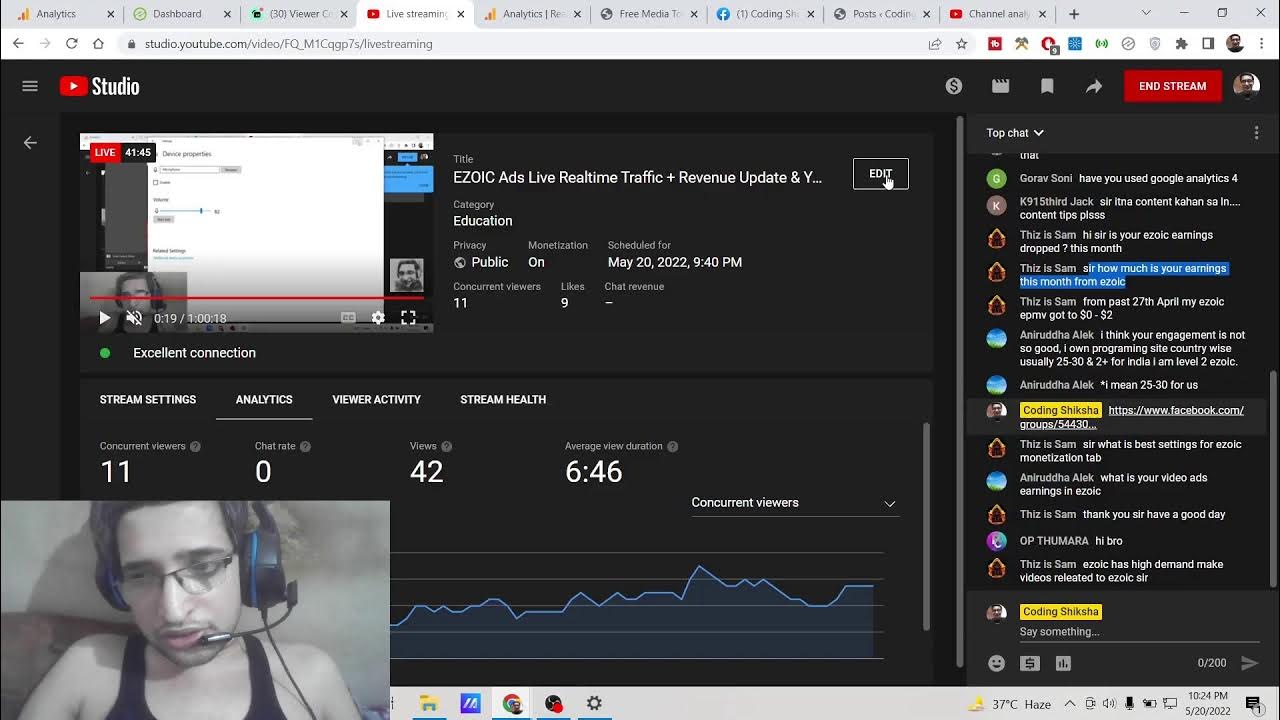Toggle closed captions on preview player
This screenshot has width=1280, height=720.
(x=348, y=318)
